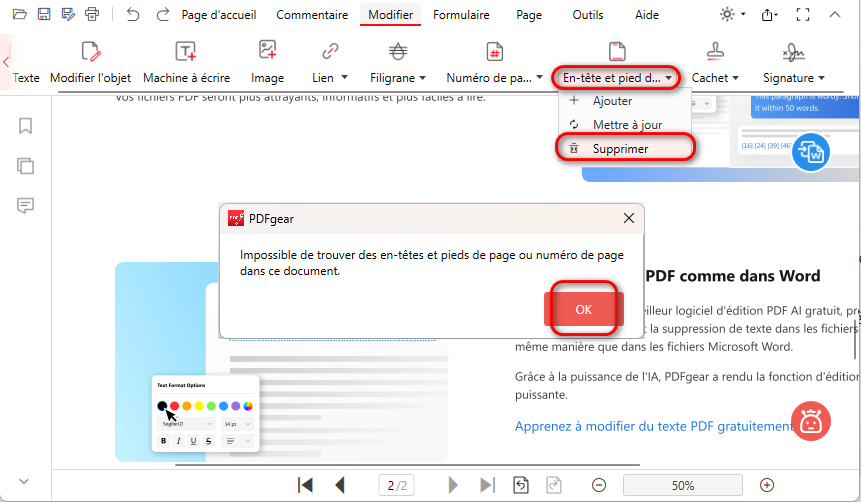Open the Outils tab
861x502 pixels.
[588, 15]
